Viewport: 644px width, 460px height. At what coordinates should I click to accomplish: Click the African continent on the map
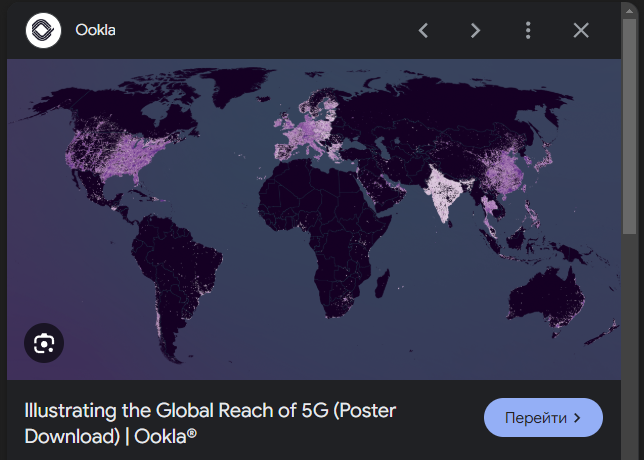tap(324, 230)
